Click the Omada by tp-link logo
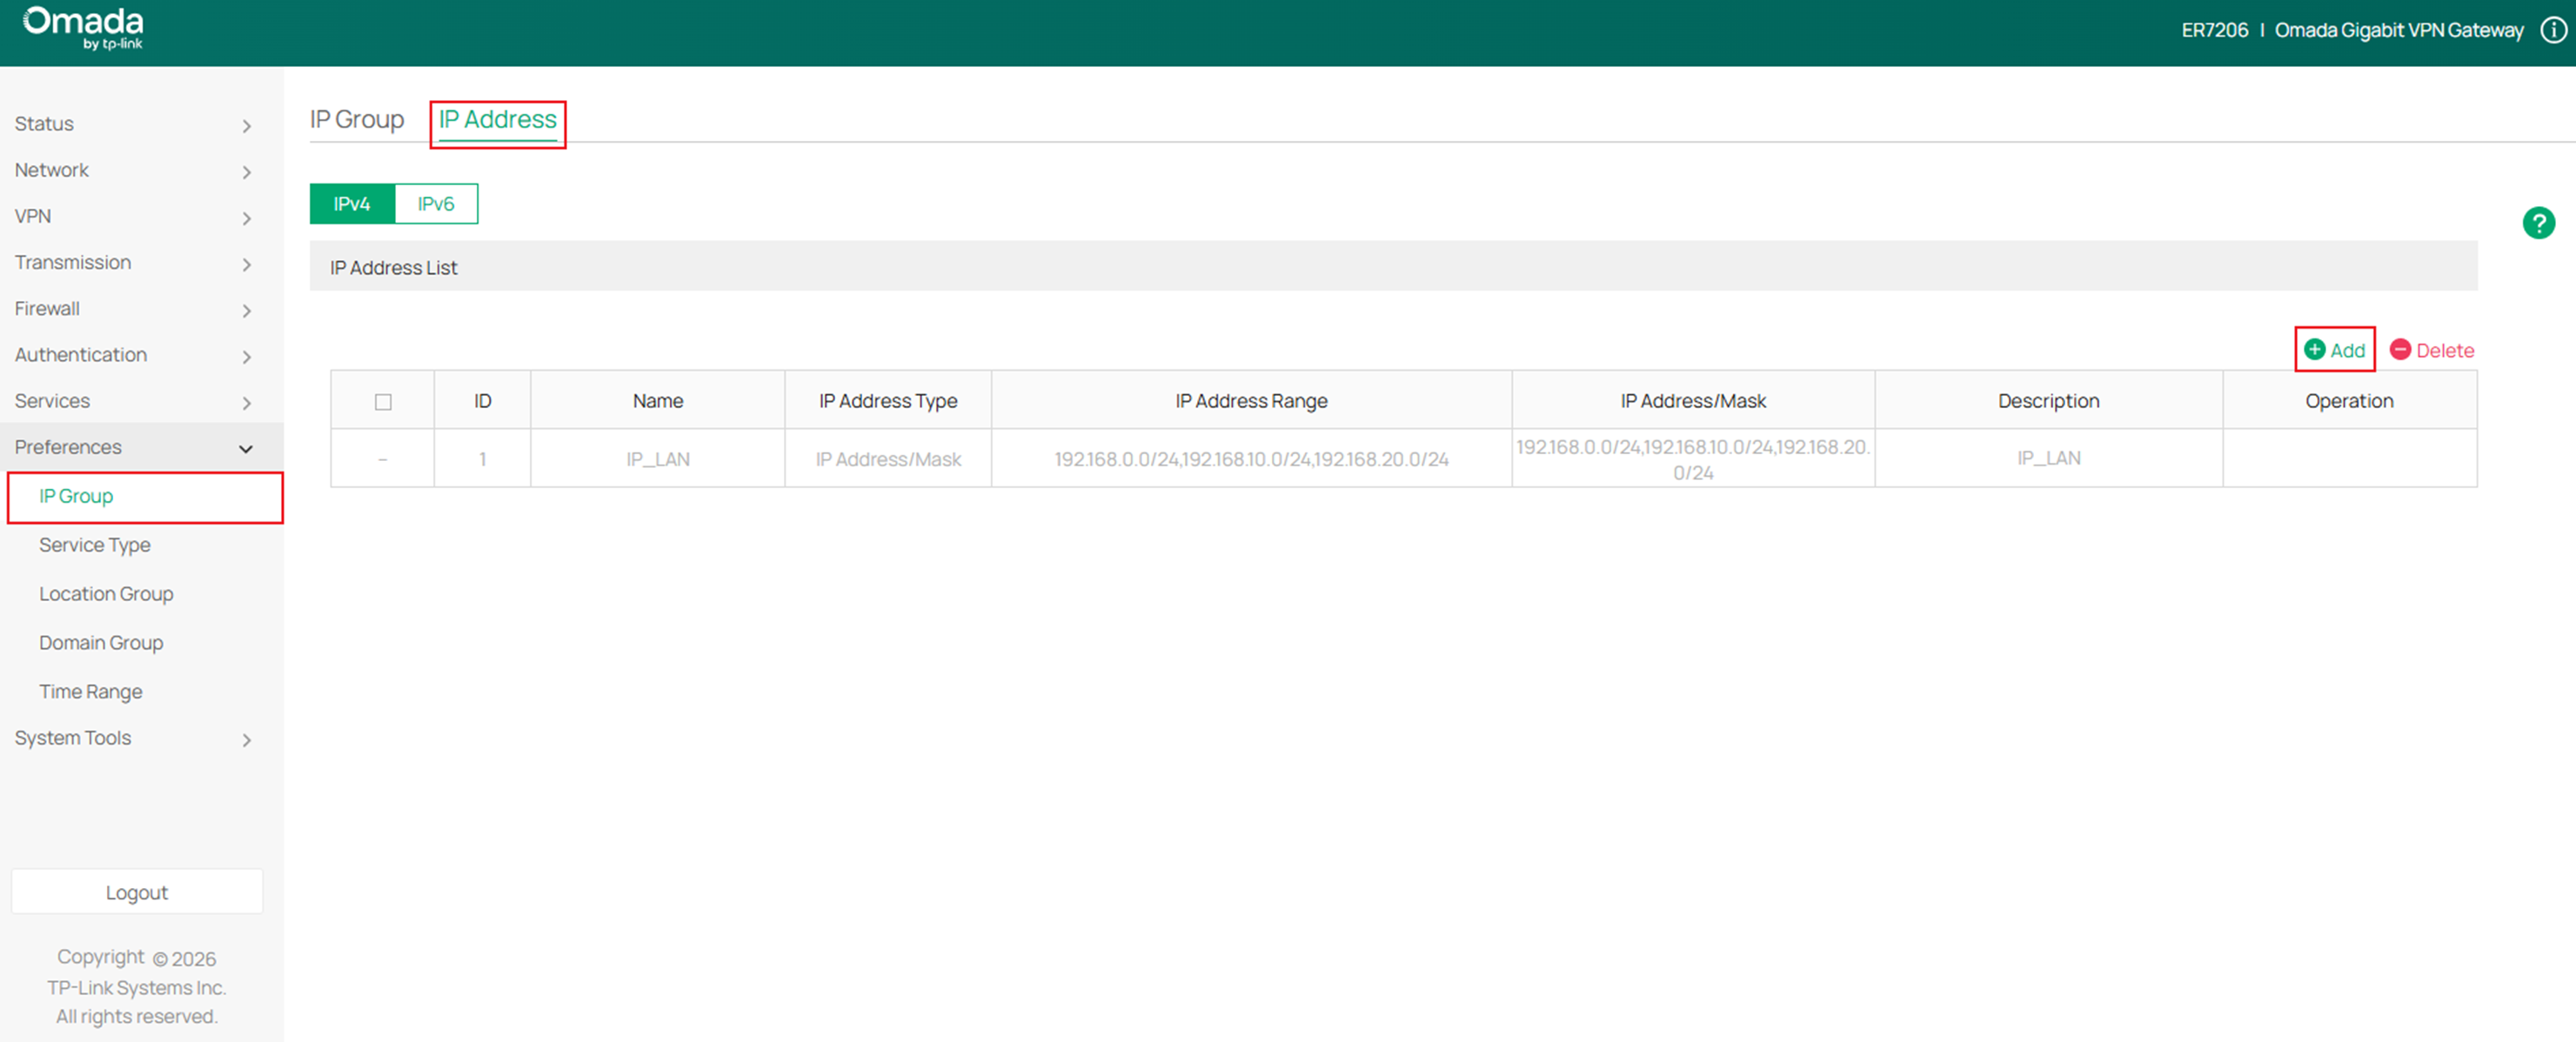The height and width of the screenshot is (1042, 2576). pos(81,28)
